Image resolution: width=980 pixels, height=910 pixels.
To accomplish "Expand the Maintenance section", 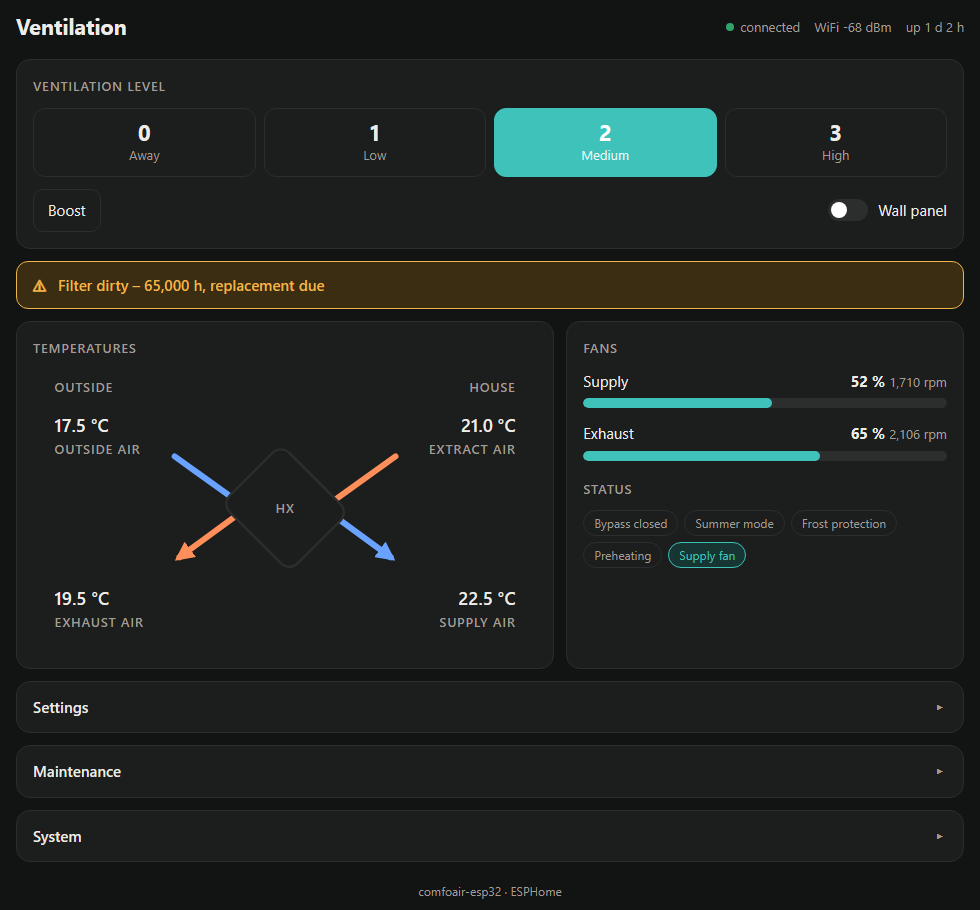I will (489, 772).
